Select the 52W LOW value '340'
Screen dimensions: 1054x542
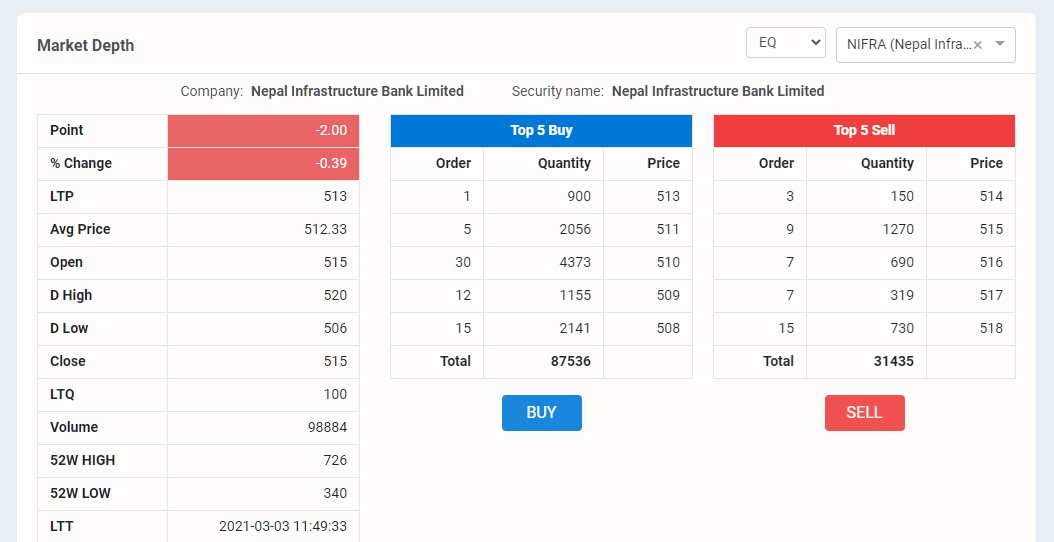click(335, 493)
